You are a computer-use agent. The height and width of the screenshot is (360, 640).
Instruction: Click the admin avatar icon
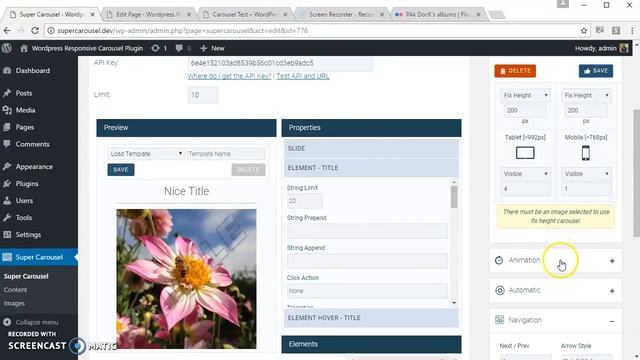coord(624,48)
